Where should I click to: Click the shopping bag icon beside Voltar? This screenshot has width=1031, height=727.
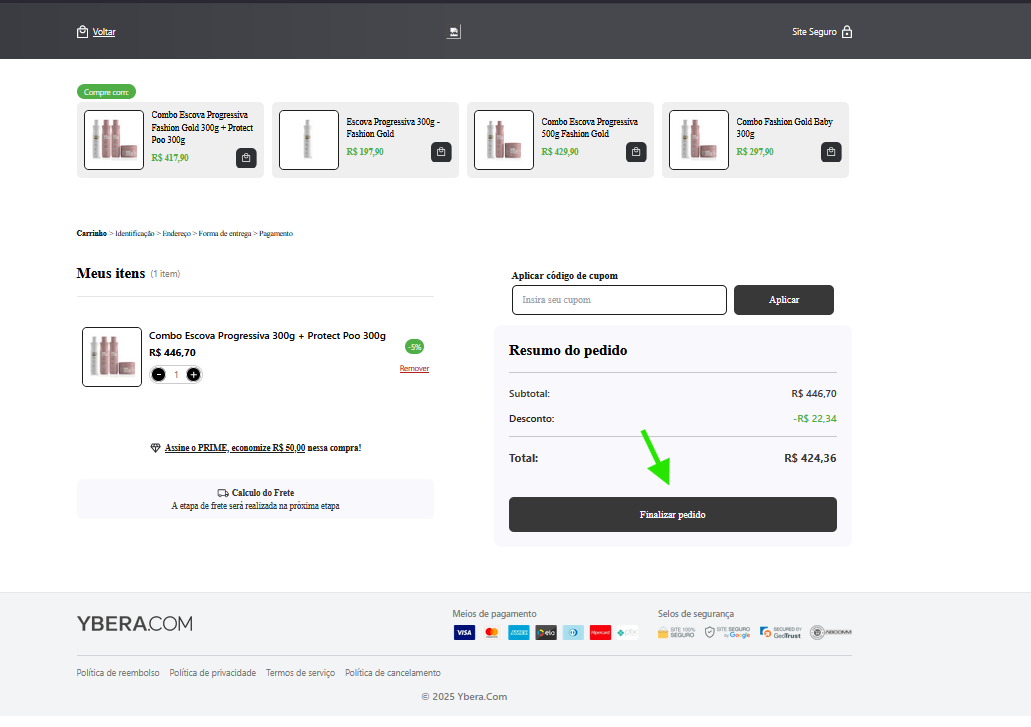click(x=82, y=32)
